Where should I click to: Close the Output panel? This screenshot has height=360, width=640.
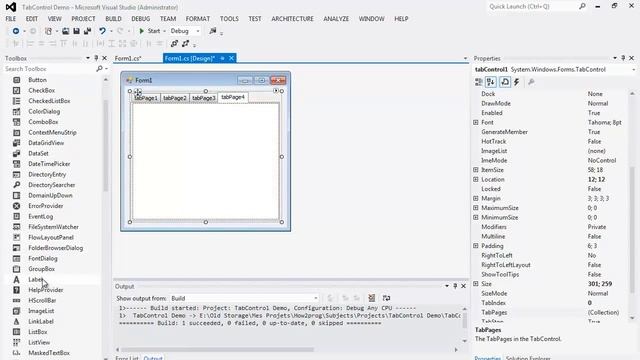point(463,286)
